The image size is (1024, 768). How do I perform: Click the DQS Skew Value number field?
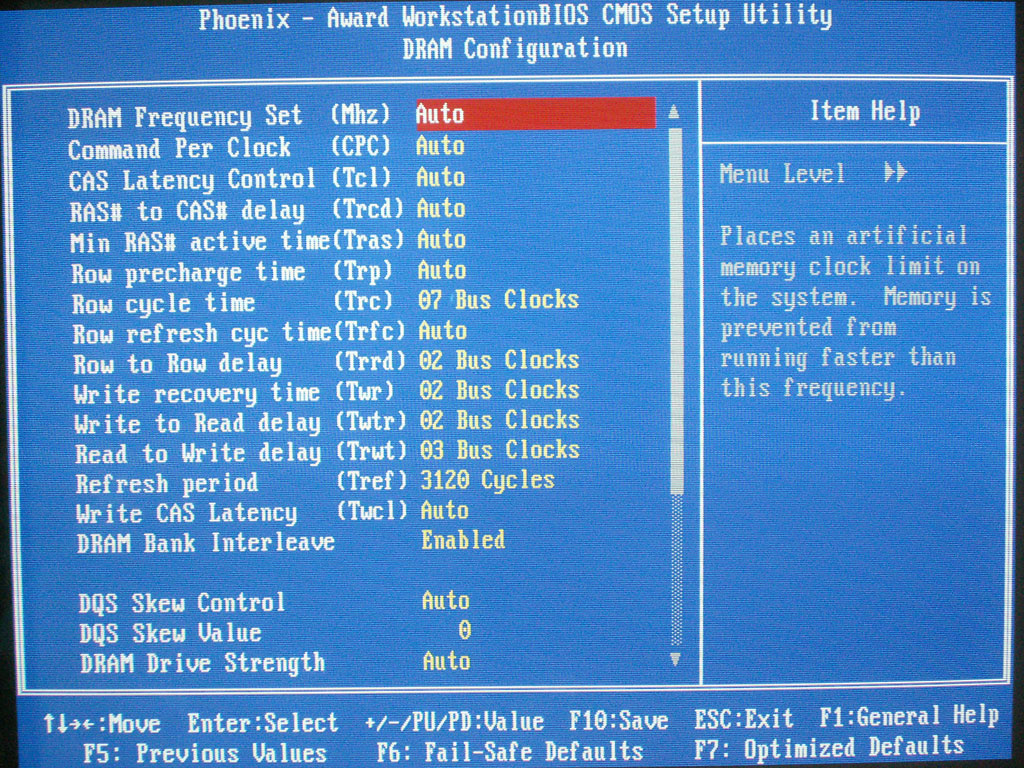464,631
